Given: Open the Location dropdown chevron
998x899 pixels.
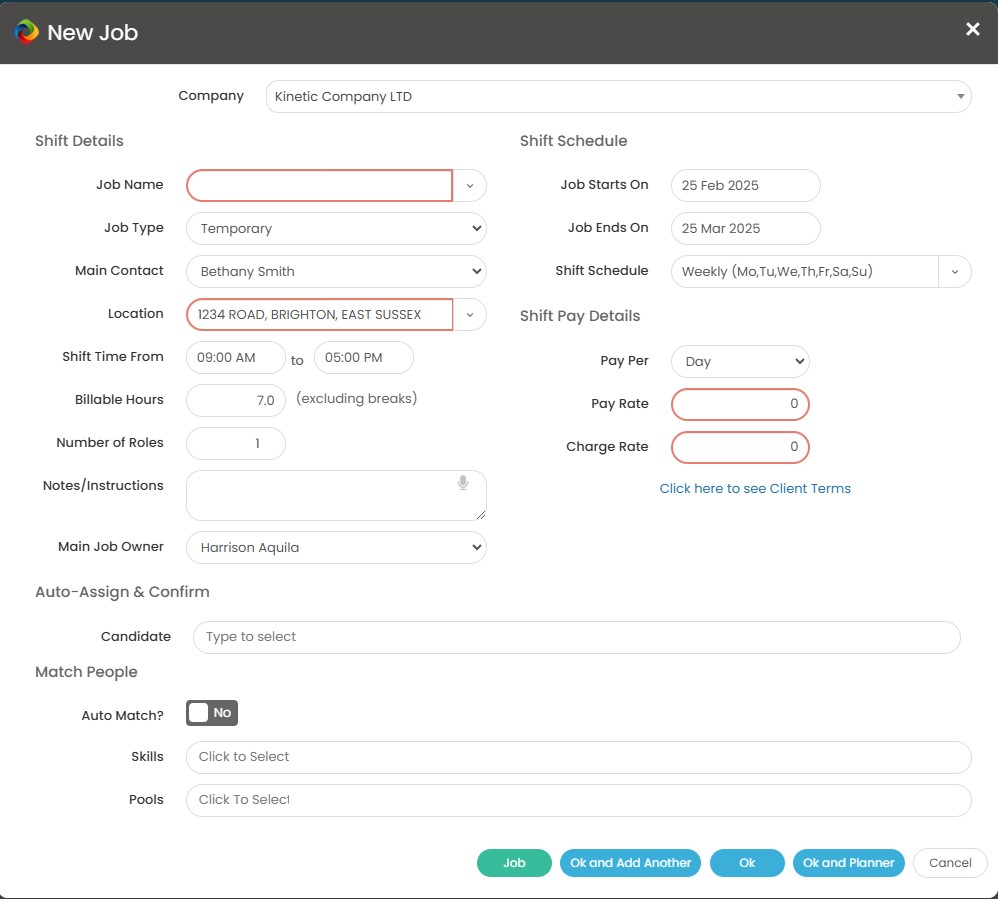Looking at the screenshot, I should pos(470,315).
